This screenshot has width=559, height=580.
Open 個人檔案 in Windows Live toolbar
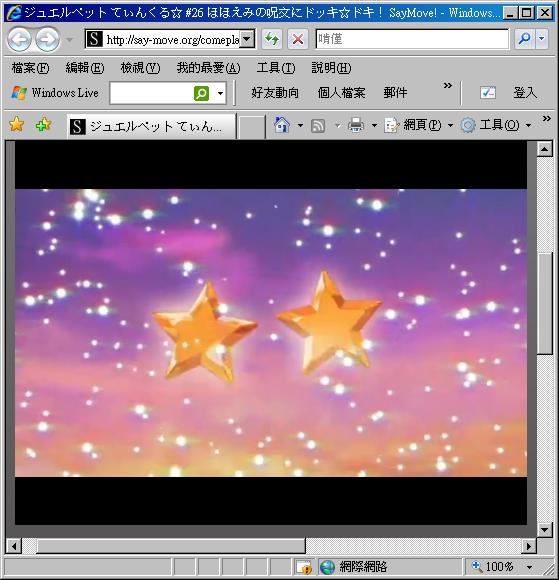point(341,93)
